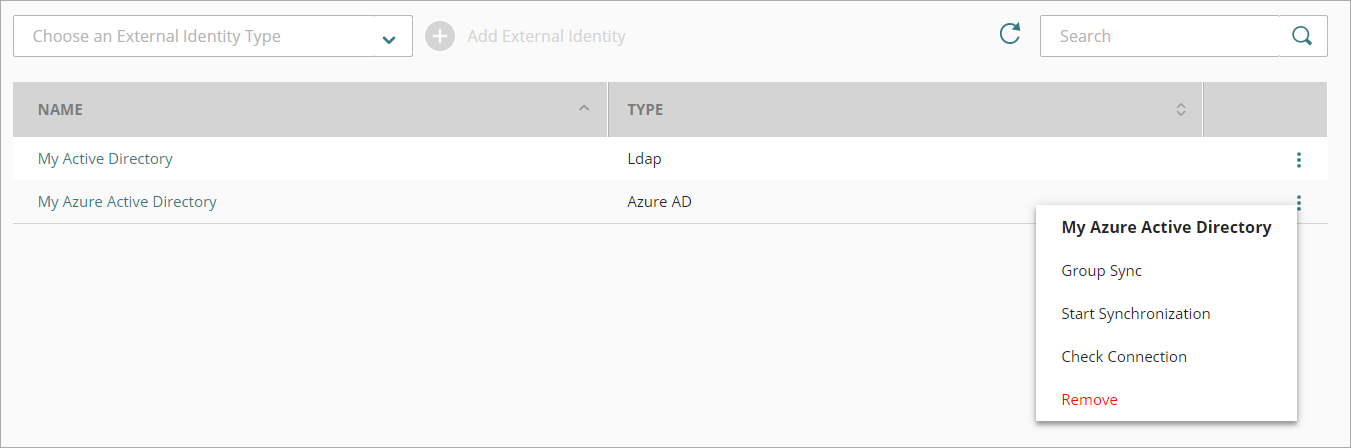Viewport: 1351px width, 448px height.
Task: Click the 'Choose an External Identity Type' placeholder text
Action: [x=156, y=36]
